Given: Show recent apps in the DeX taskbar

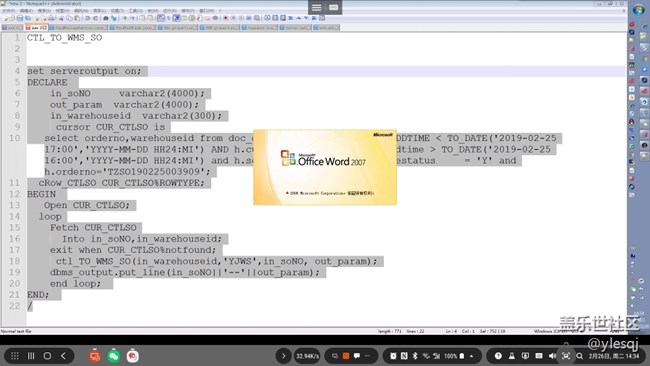Looking at the screenshot, I should pyautogui.click(x=31, y=356).
